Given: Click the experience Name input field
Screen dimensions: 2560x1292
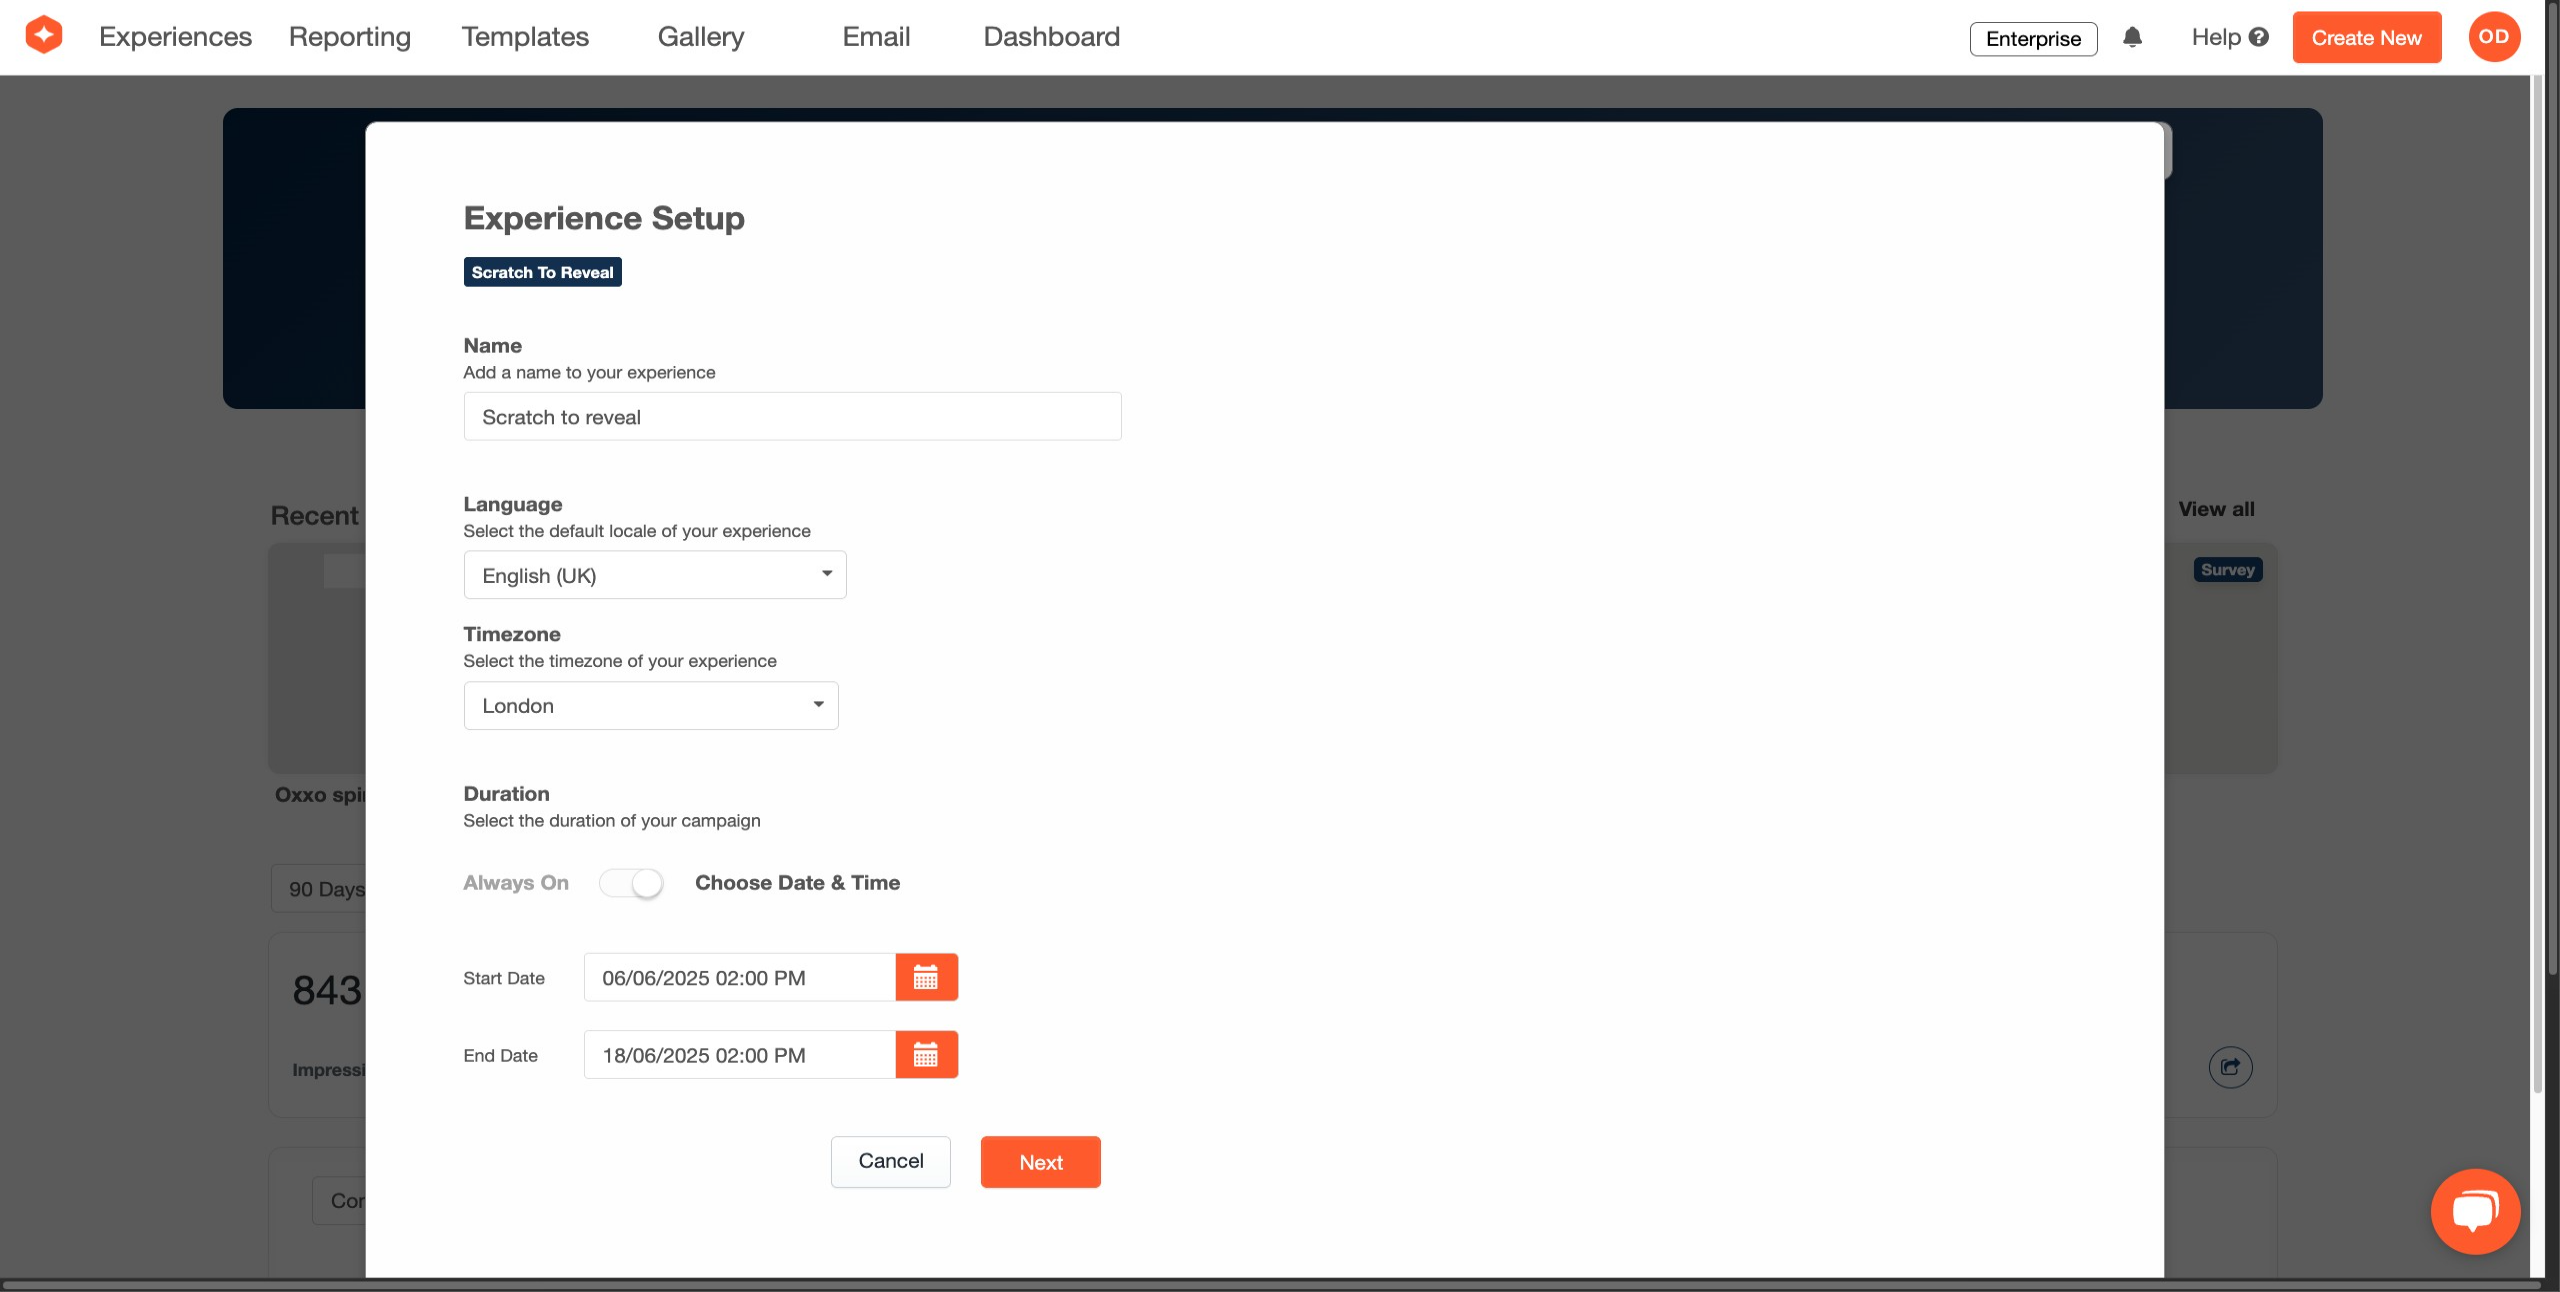Looking at the screenshot, I should (x=792, y=417).
